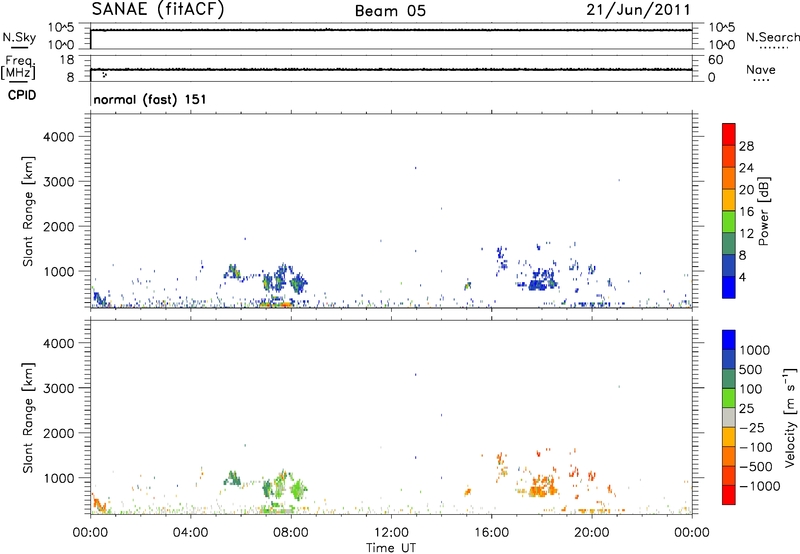Click the SANAE (fitACF) plot title
800x554 pixels.
point(158,9)
